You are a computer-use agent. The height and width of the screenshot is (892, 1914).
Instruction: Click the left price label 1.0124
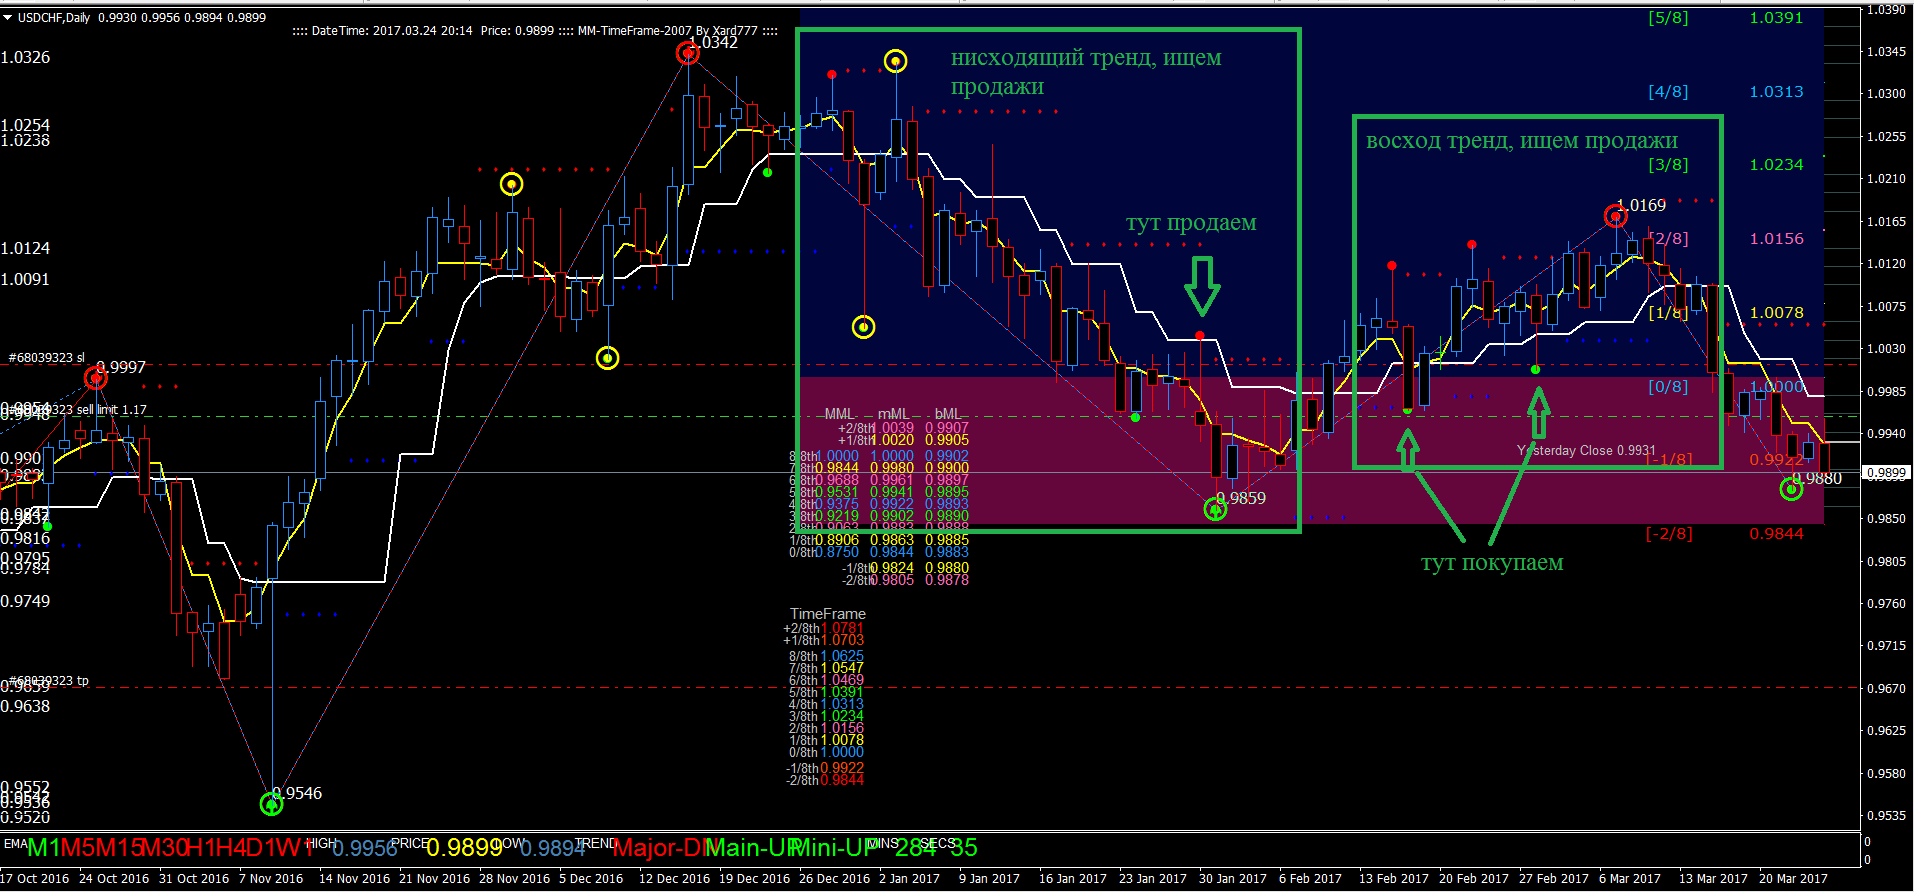coord(25,249)
